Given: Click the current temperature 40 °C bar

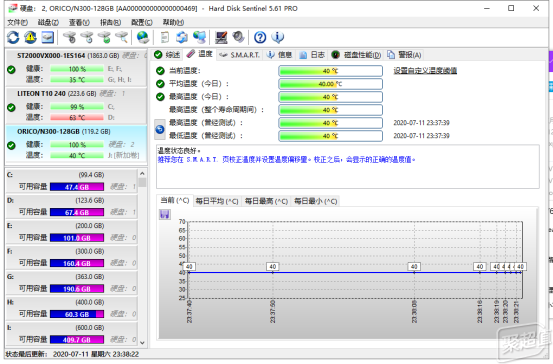Looking at the screenshot, I should pos(330,71).
